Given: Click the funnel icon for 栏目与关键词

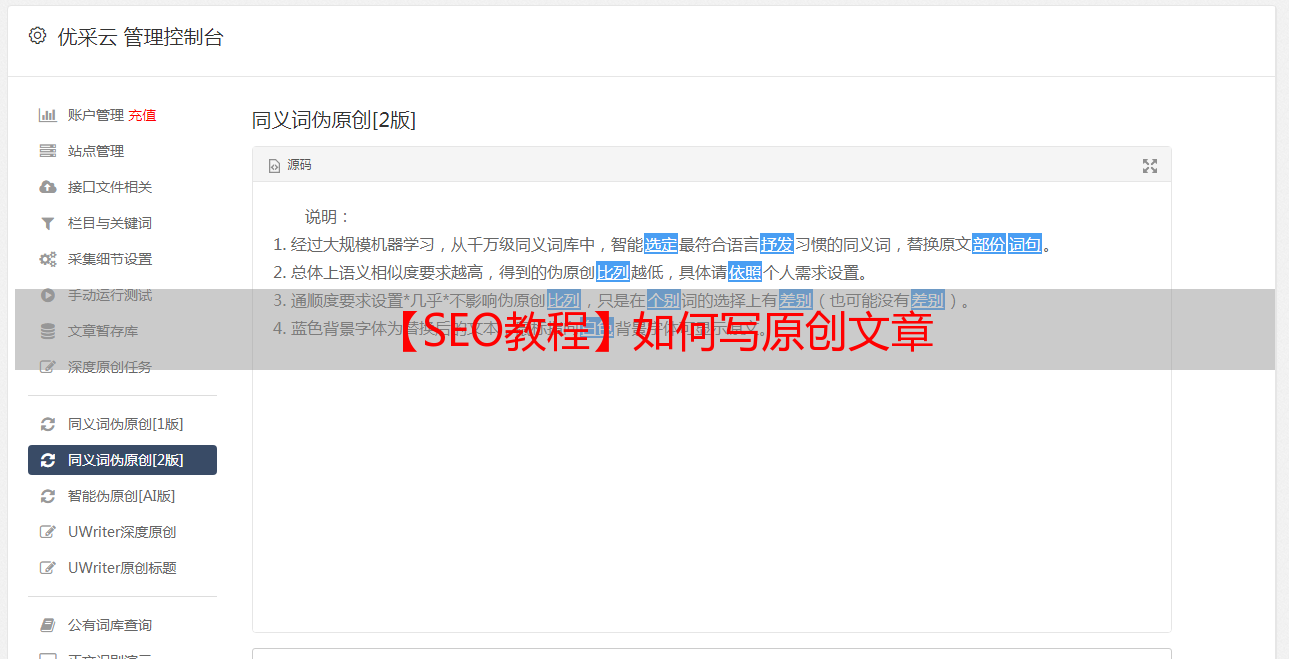Looking at the screenshot, I should 48,223.
